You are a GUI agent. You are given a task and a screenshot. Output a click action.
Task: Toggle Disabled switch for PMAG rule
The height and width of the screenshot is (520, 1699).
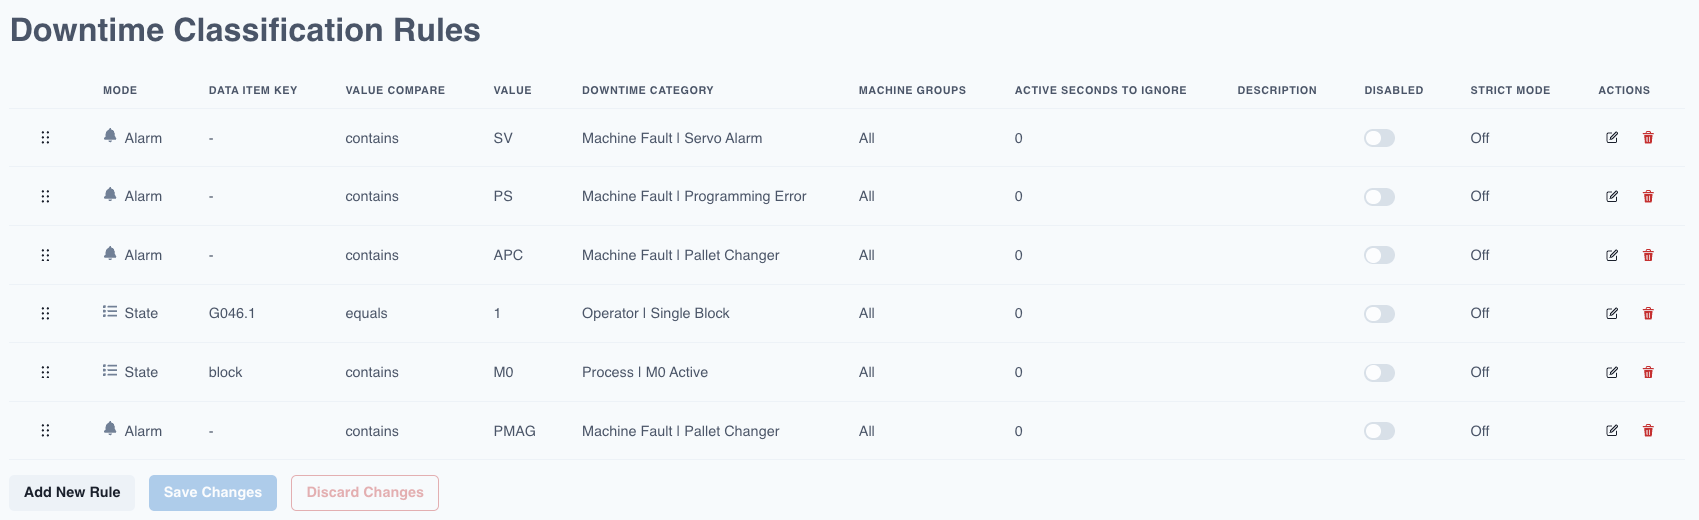coord(1379,431)
